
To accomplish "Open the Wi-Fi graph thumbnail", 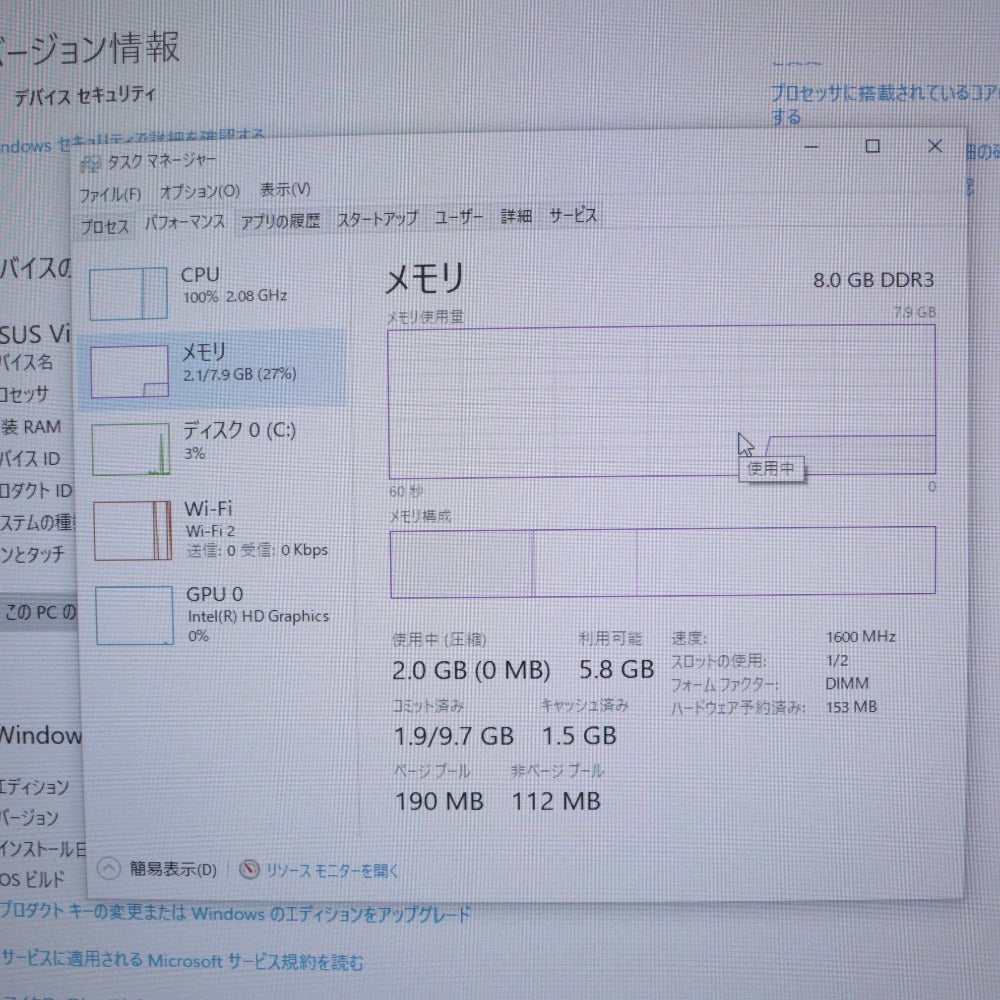I will (132, 531).
